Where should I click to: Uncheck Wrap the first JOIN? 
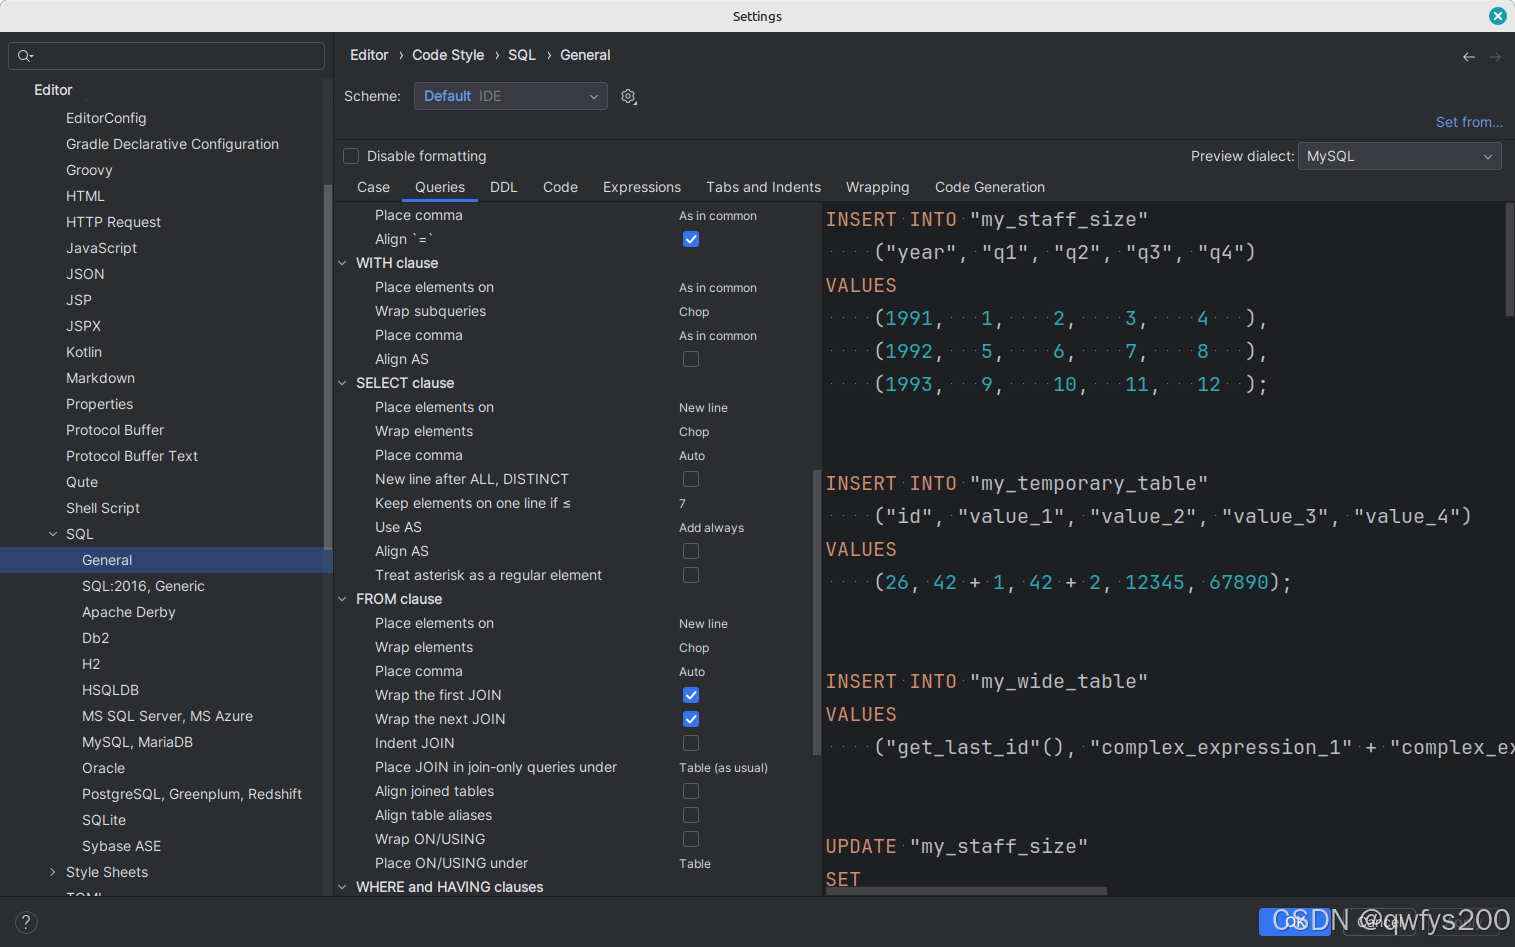tap(691, 695)
